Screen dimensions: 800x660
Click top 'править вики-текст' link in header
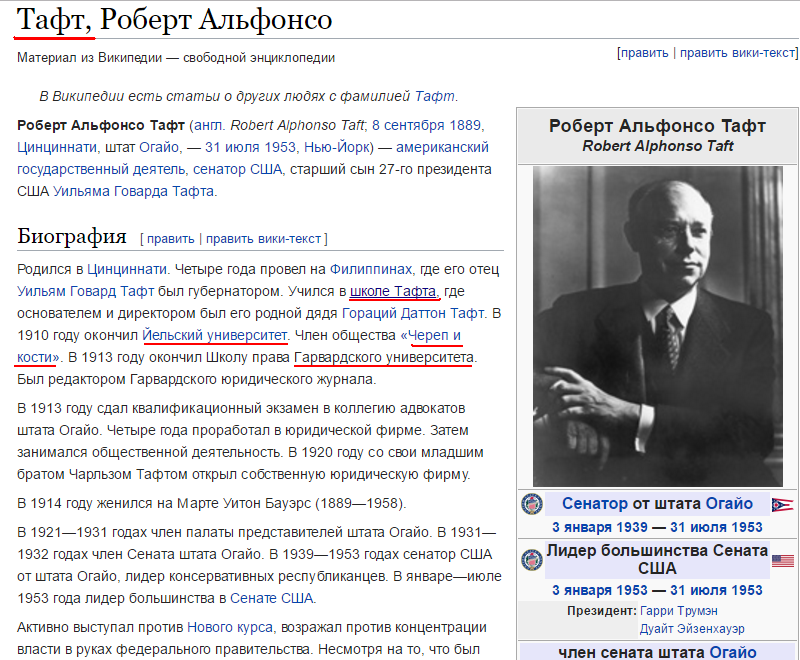pyautogui.click(x=737, y=53)
